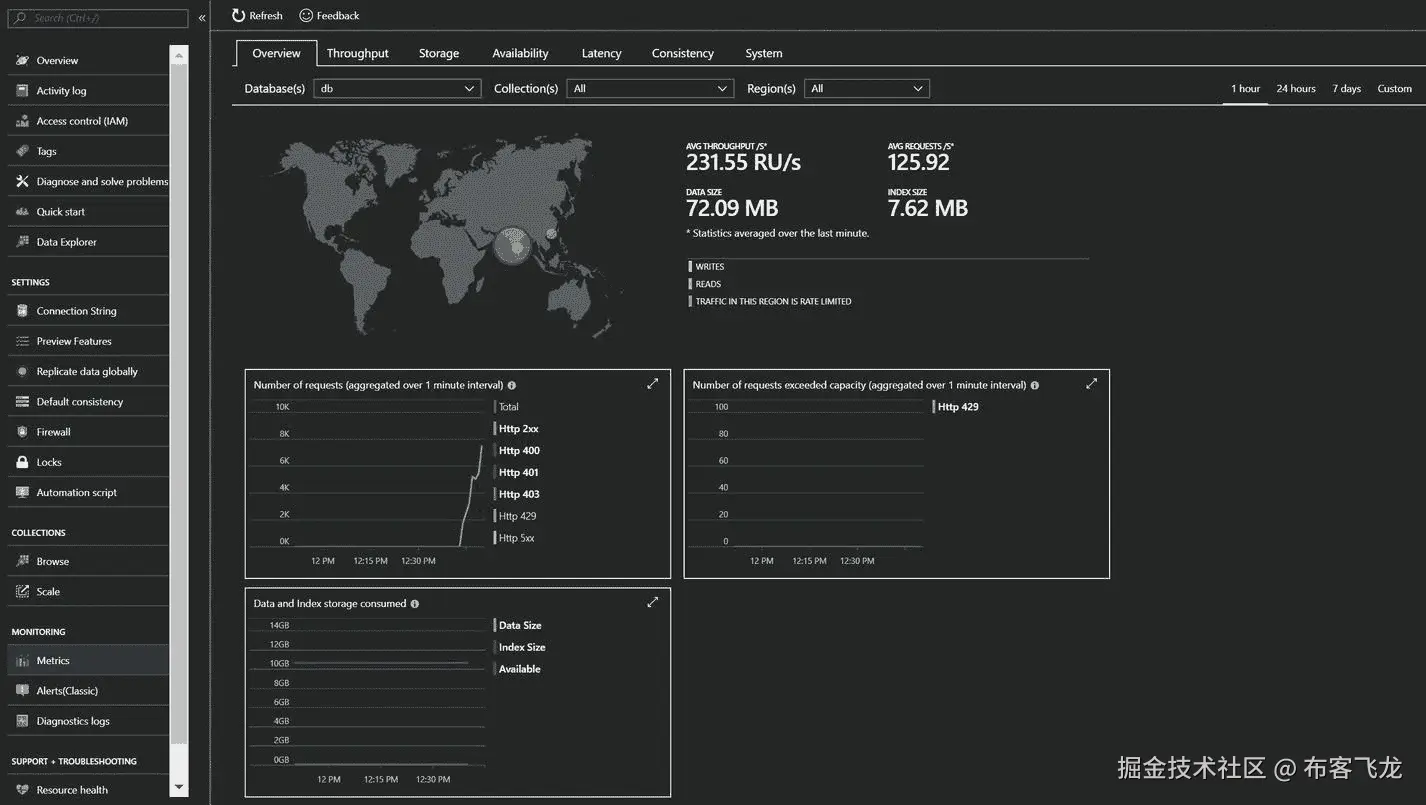Toggle the Data Size legend series
1426x805 pixels.
(x=519, y=625)
